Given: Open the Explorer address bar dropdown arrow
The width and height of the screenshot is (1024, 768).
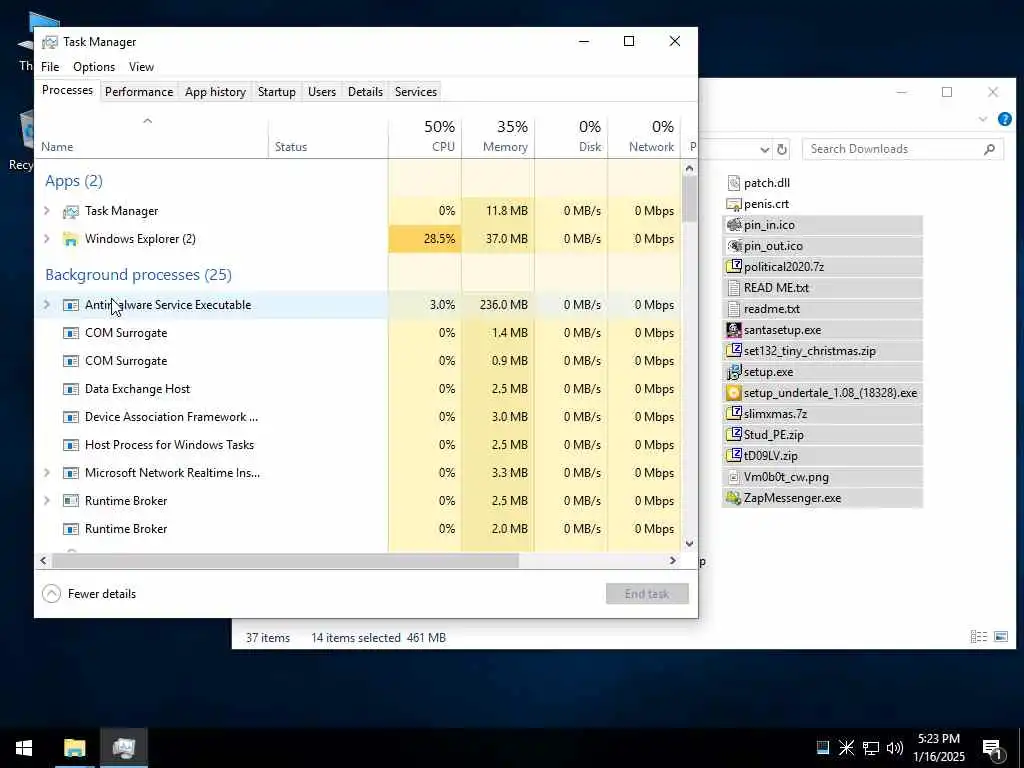Looking at the screenshot, I should click(x=765, y=150).
